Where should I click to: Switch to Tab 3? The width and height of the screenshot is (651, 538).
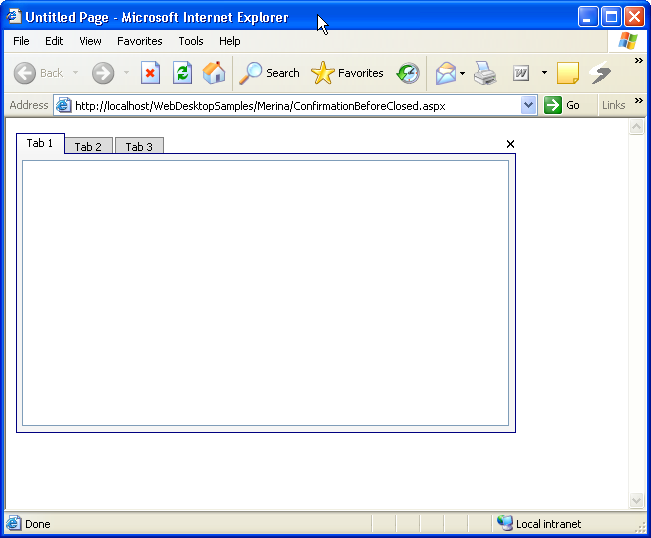[x=139, y=147]
